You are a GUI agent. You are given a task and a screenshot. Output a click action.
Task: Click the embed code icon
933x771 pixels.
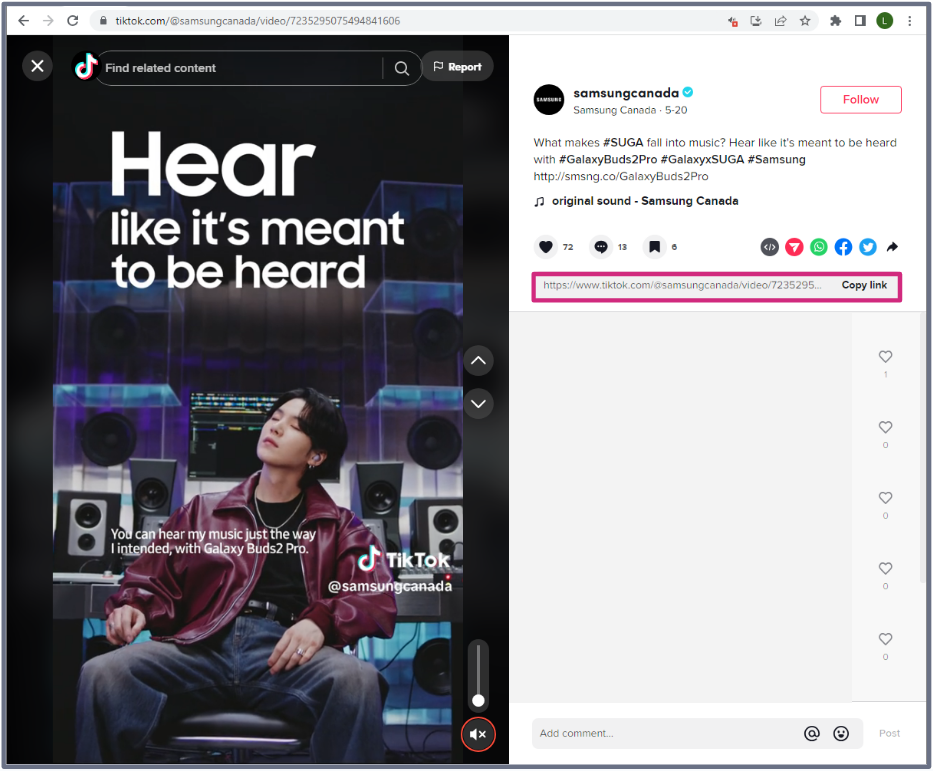(769, 247)
